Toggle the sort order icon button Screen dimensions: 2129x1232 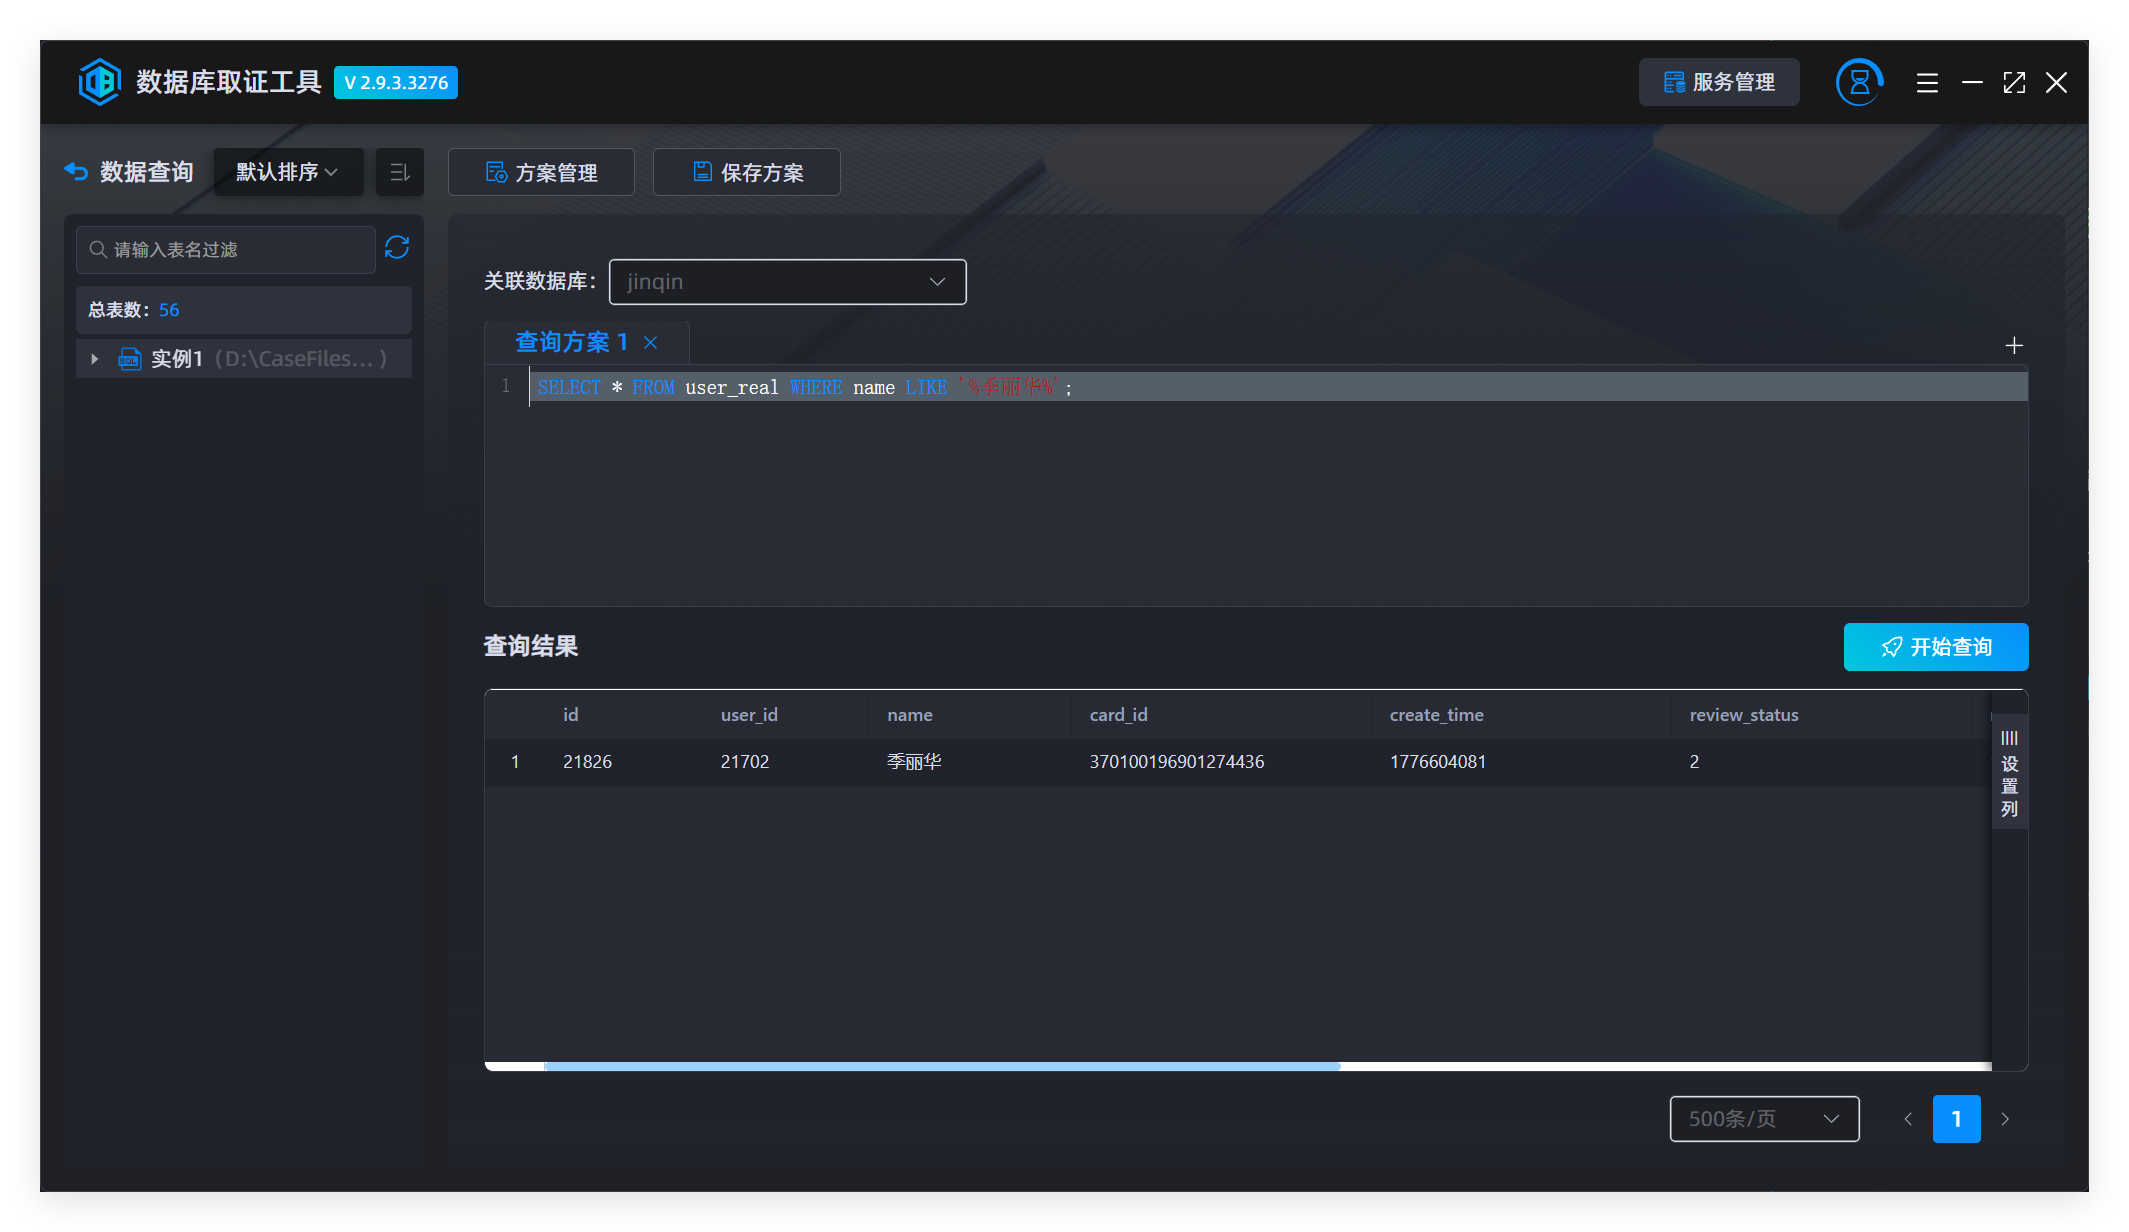click(400, 172)
